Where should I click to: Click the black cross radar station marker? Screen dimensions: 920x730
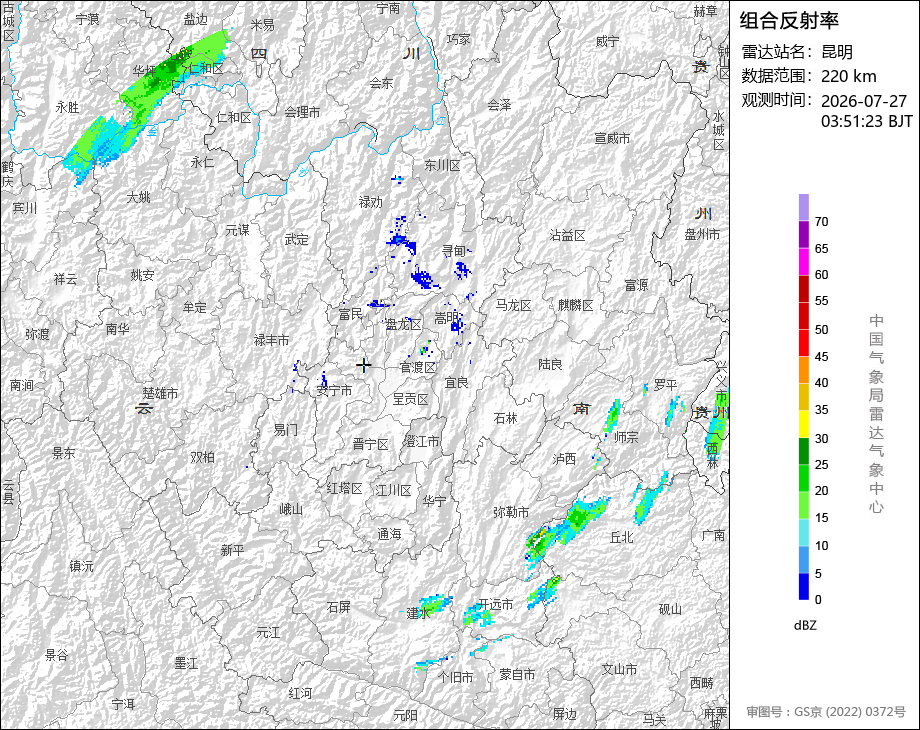click(x=364, y=365)
